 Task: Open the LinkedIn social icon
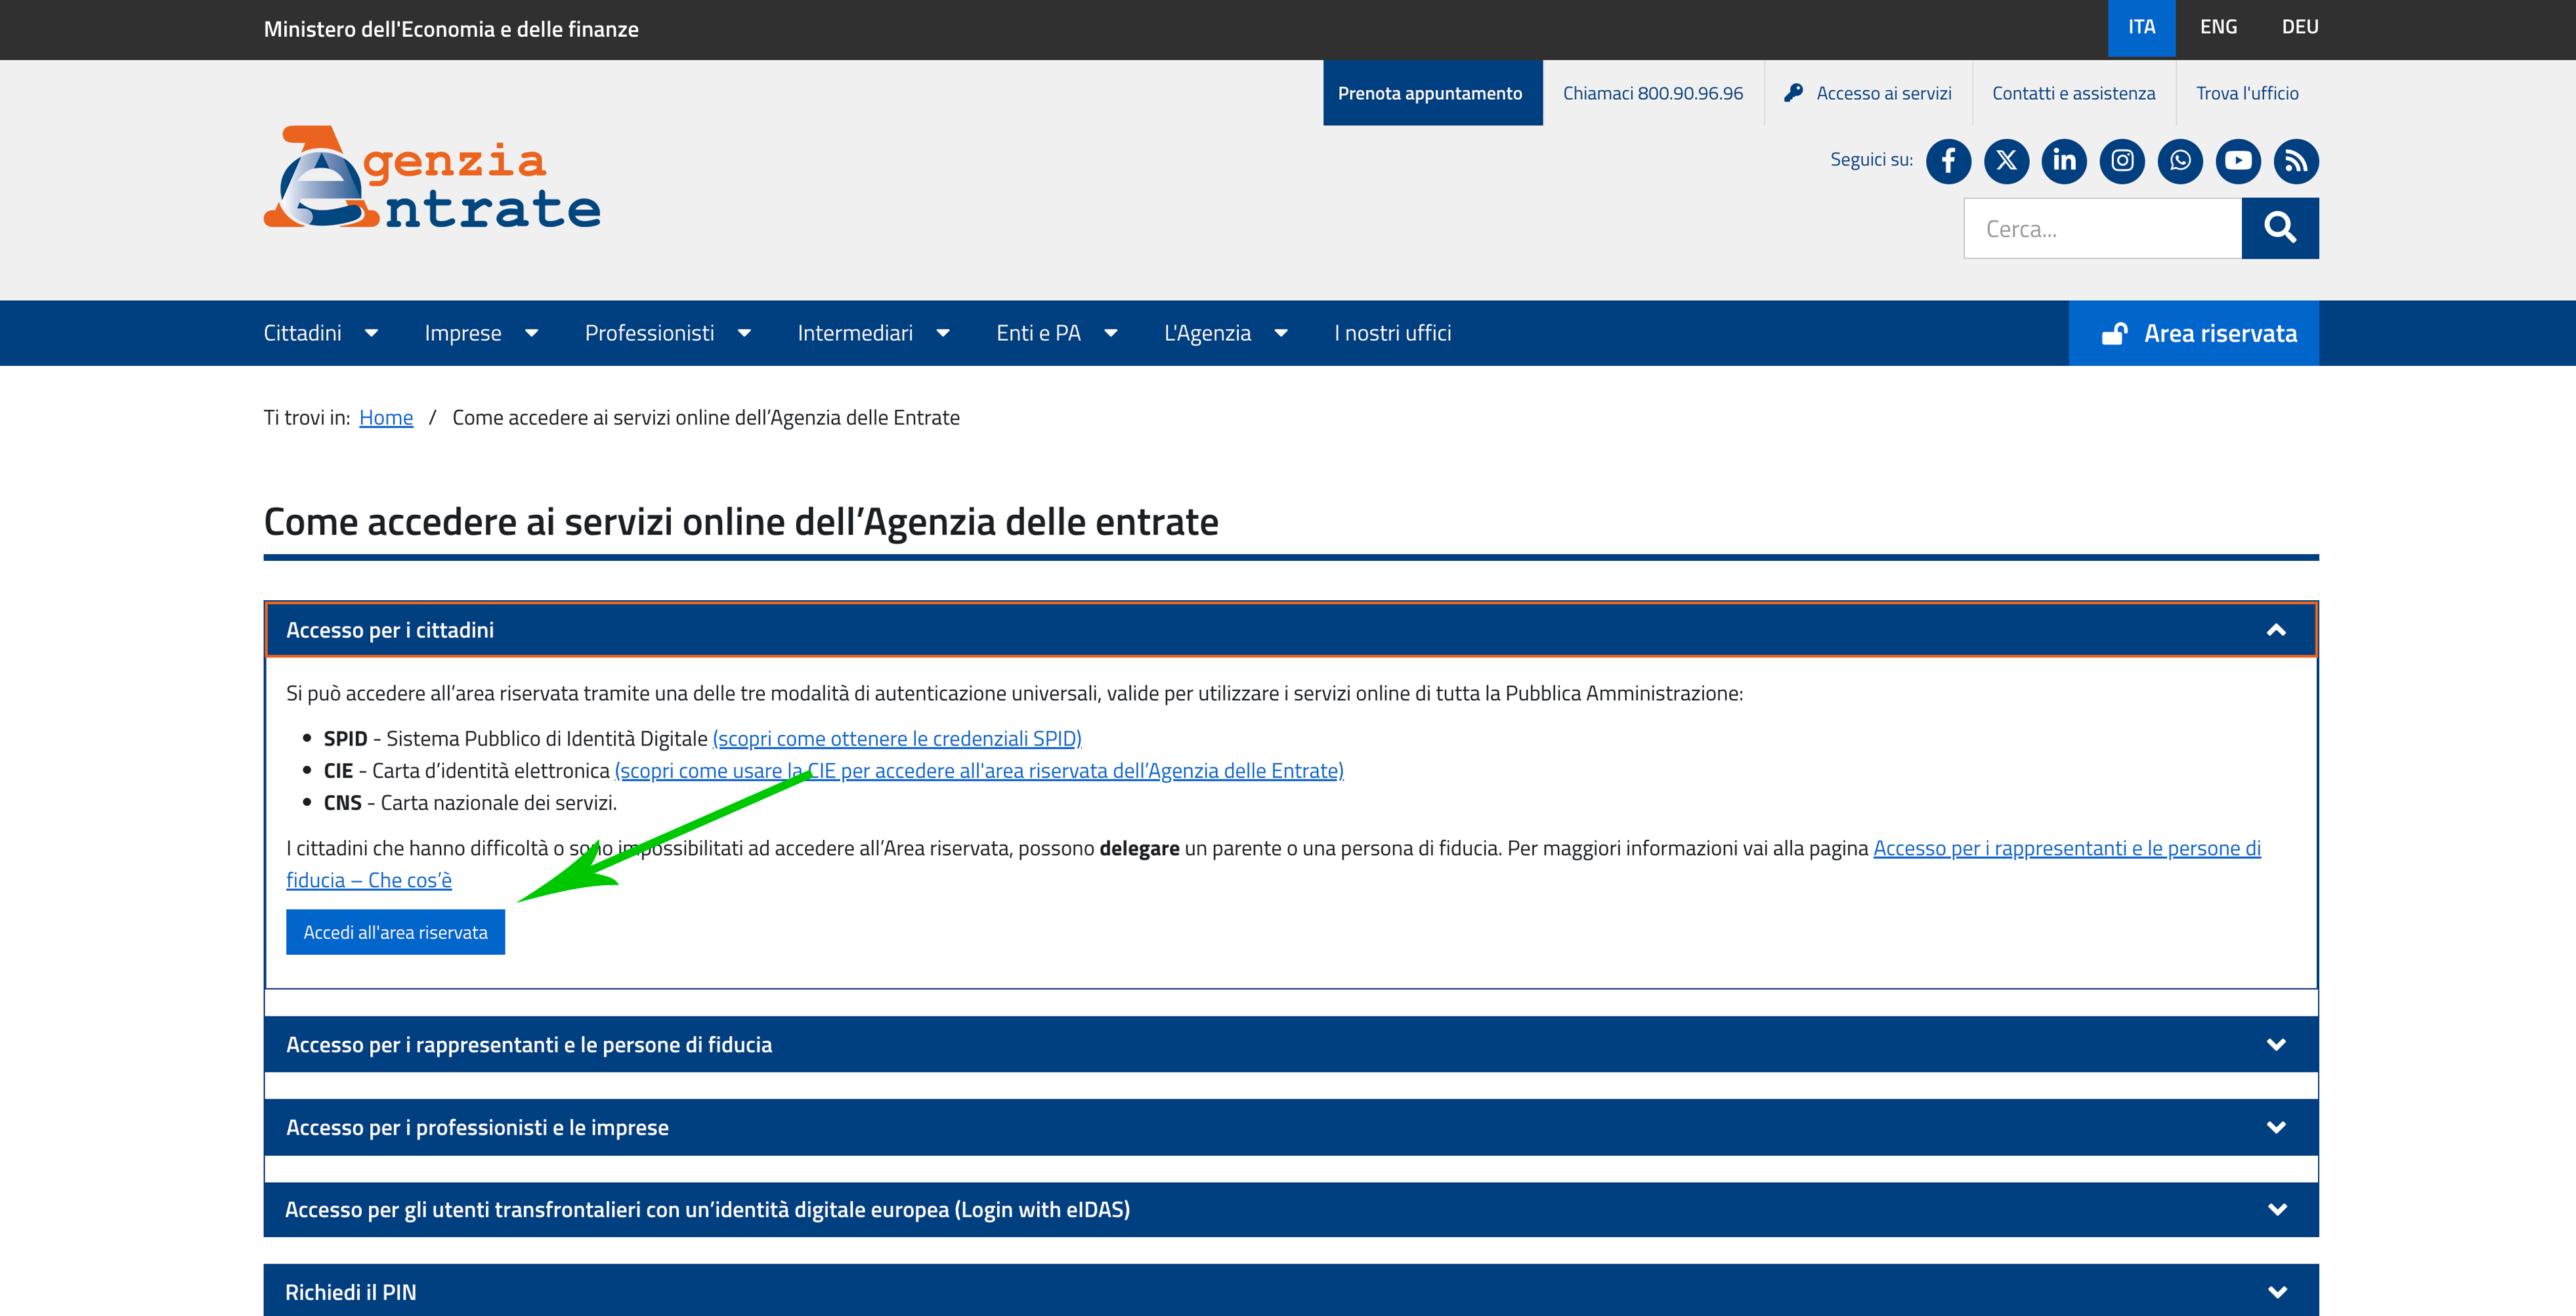(x=2064, y=161)
